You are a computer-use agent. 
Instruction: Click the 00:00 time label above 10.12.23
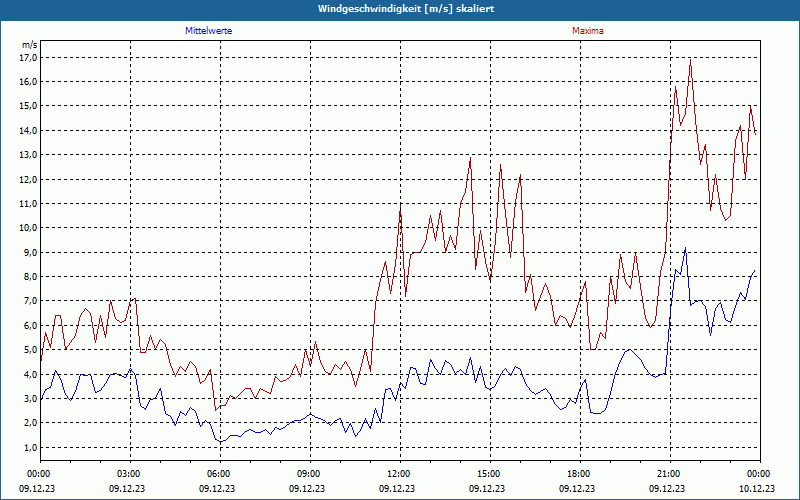click(x=759, y=473)
